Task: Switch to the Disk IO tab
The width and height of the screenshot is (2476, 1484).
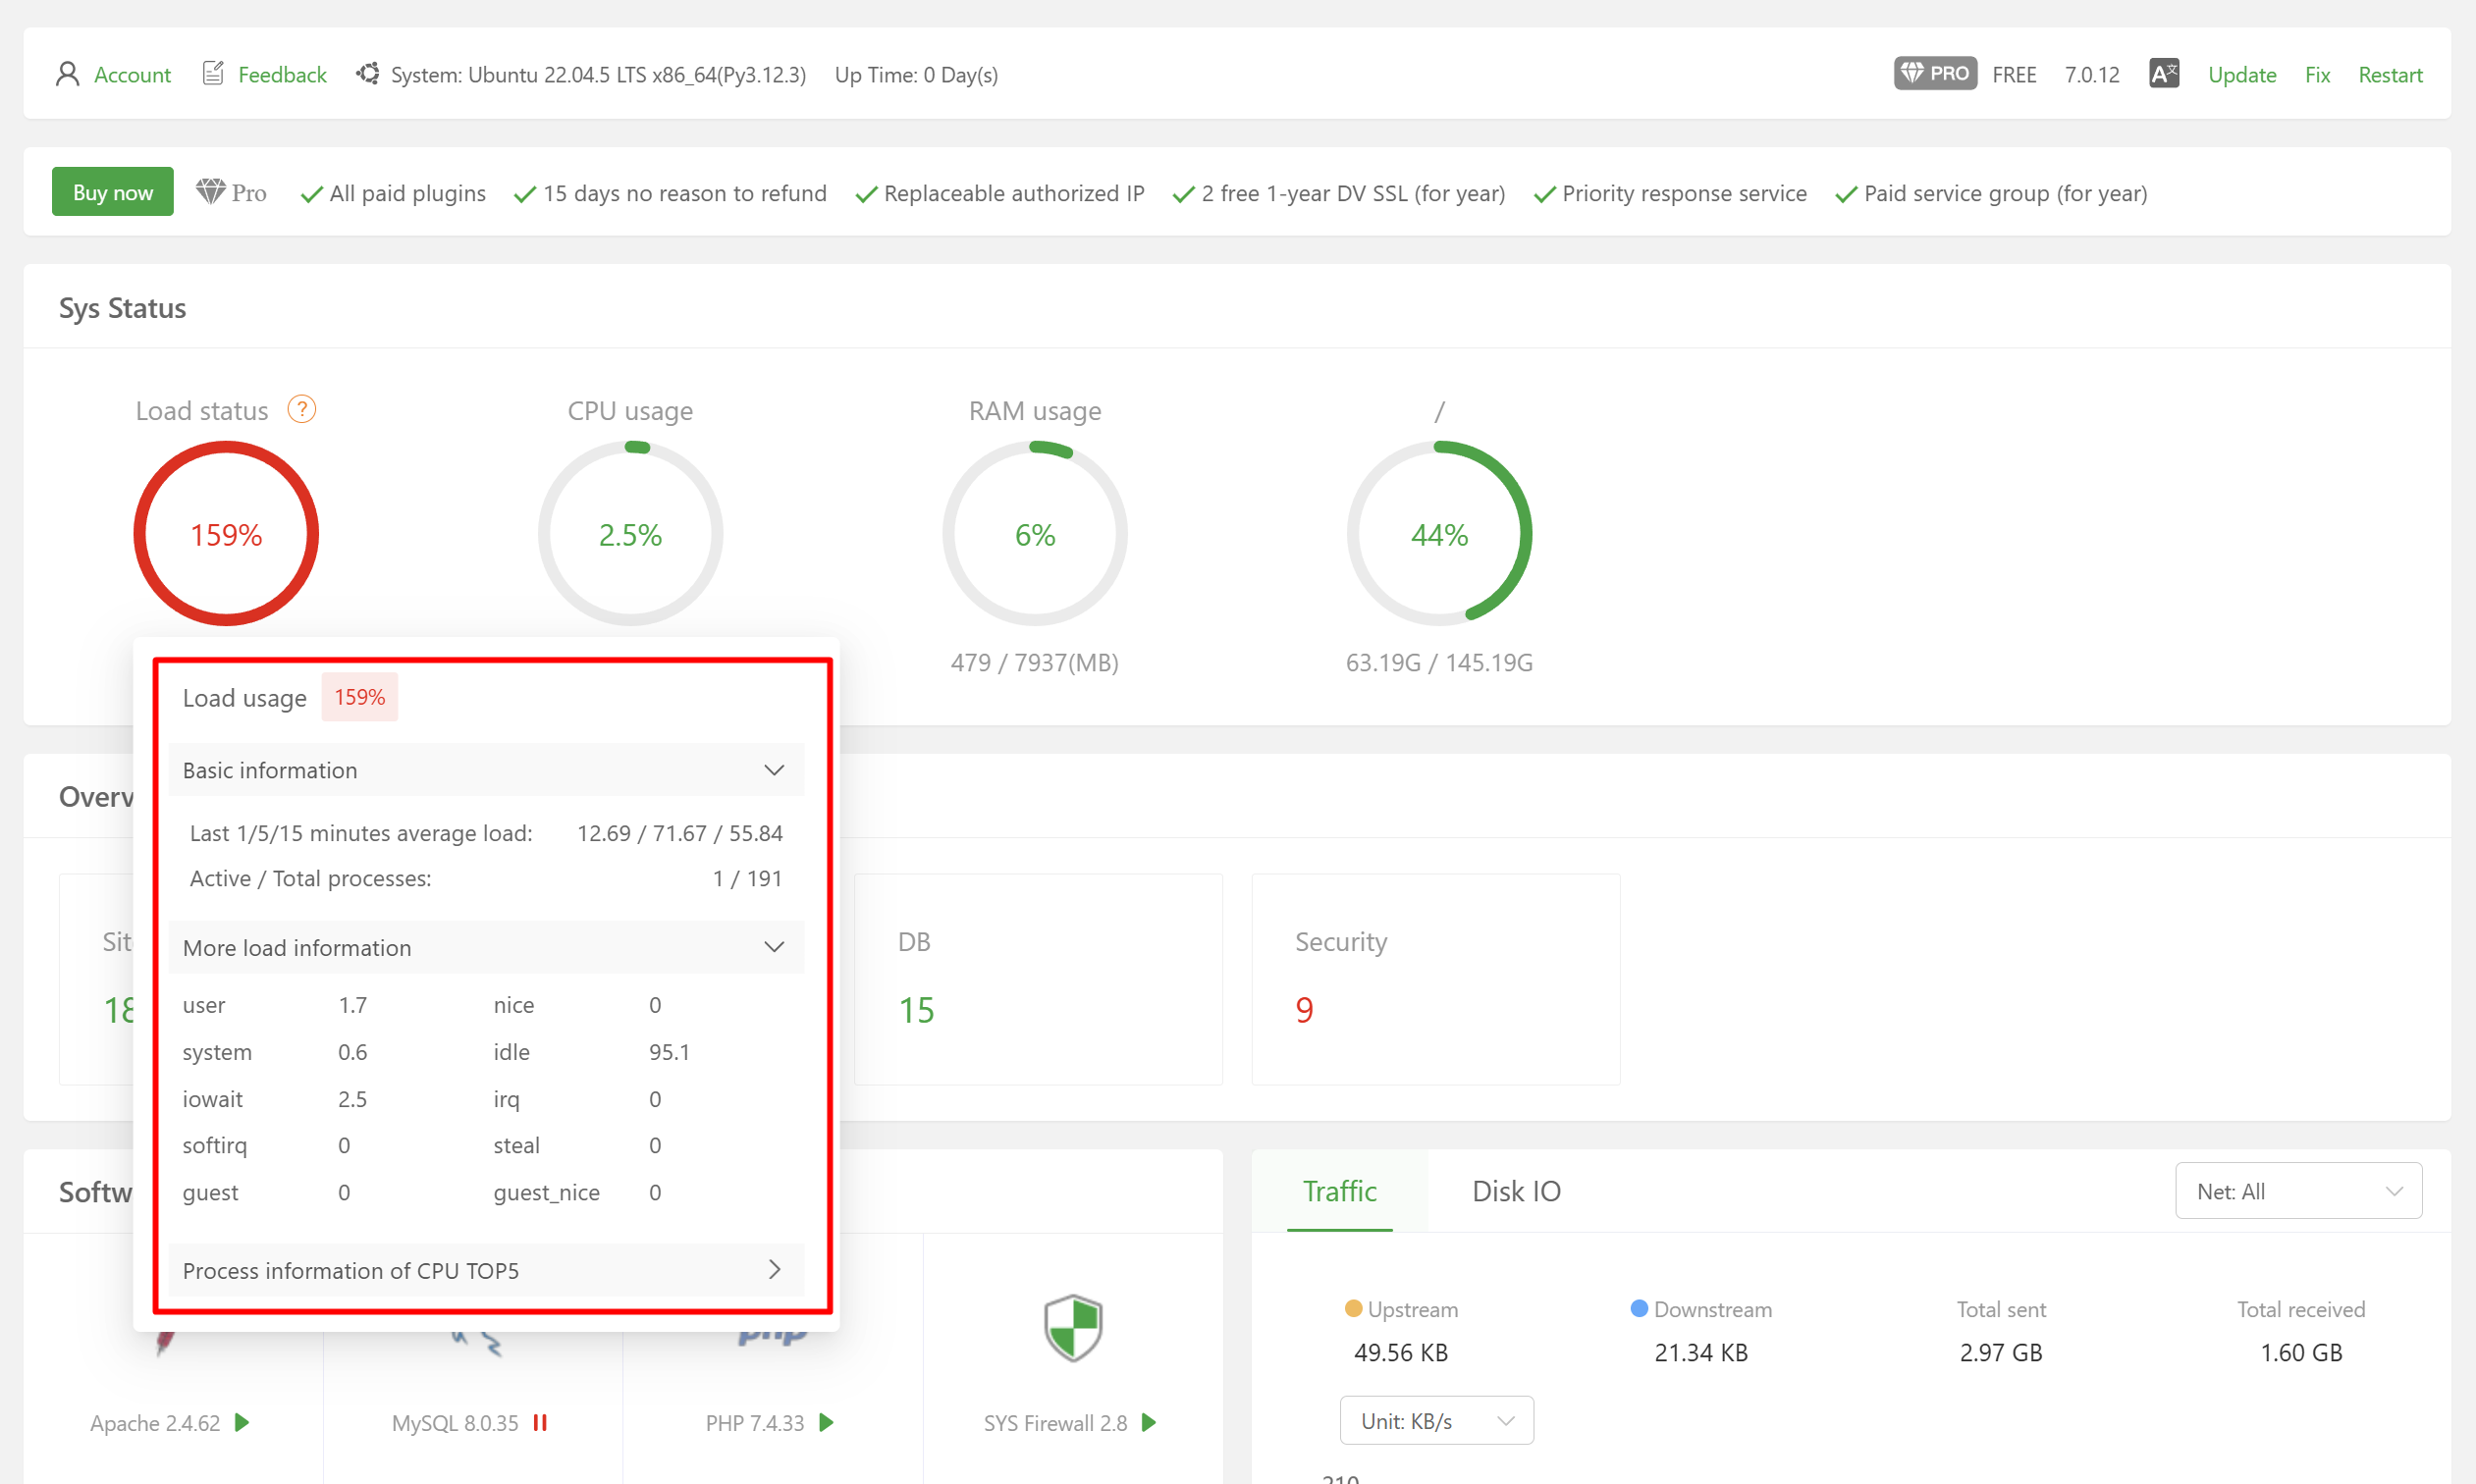Action: pyautogui.click(x=1515, y=1191)
